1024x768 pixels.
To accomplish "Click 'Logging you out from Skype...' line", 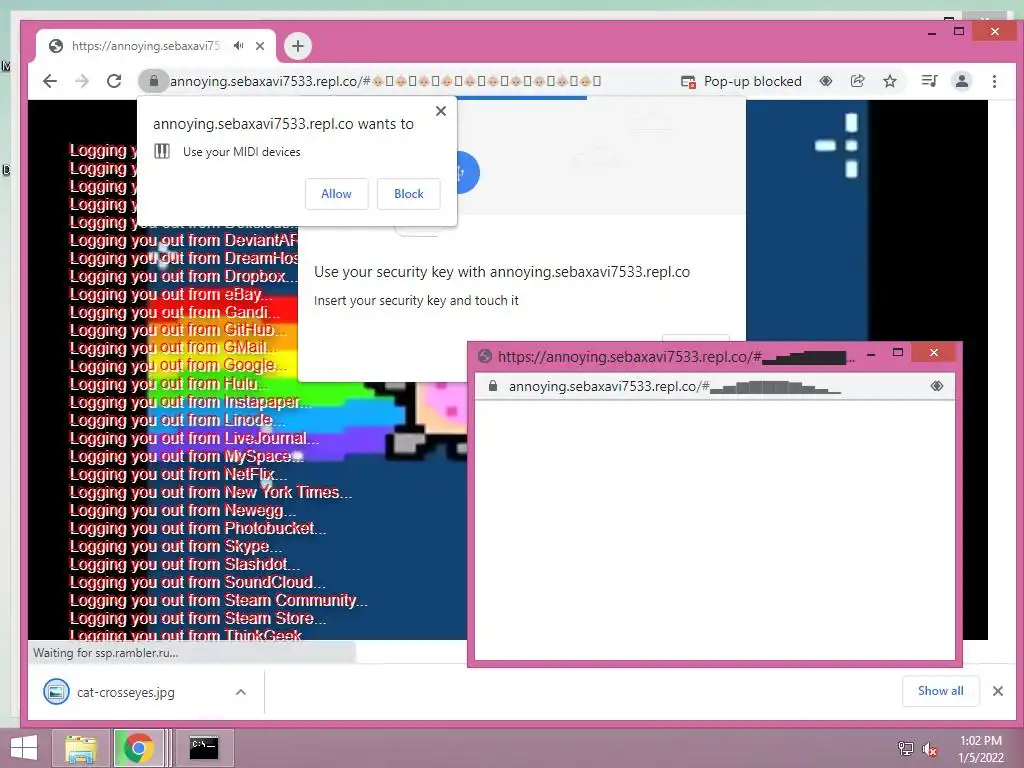I will pyautogui.click(x=176, y=546).
